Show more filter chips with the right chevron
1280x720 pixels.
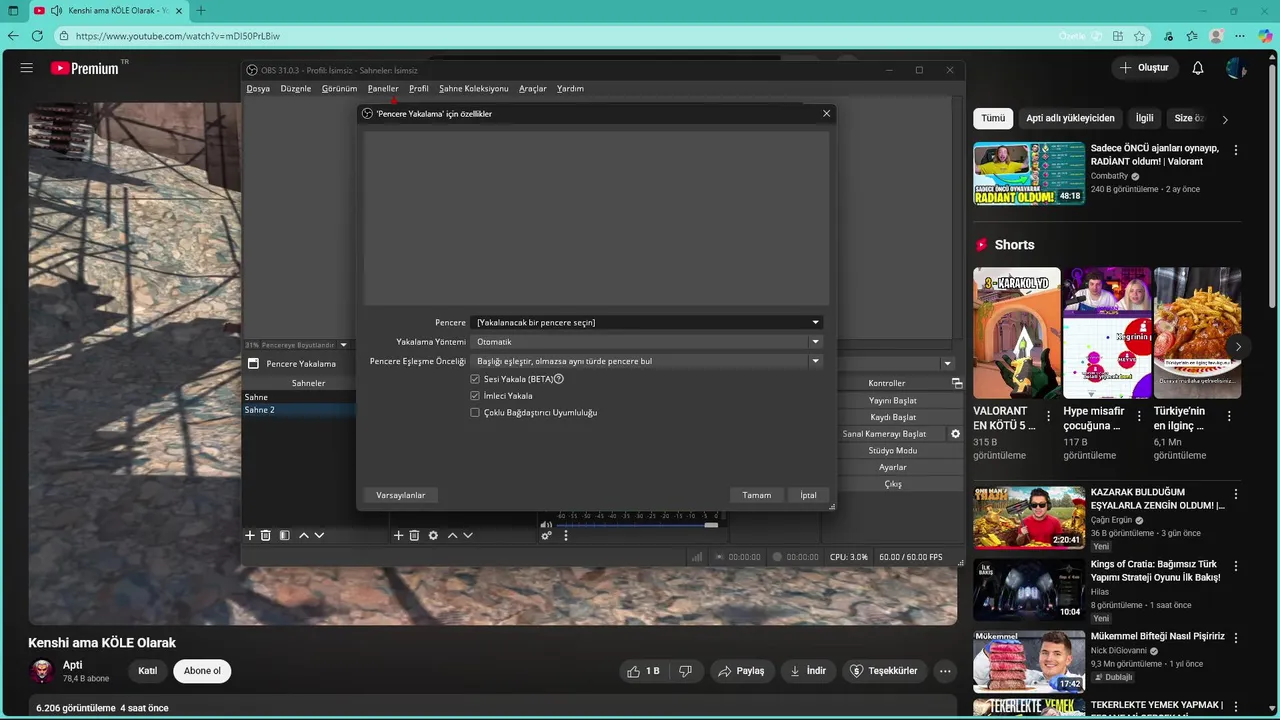click(1225, 119)
